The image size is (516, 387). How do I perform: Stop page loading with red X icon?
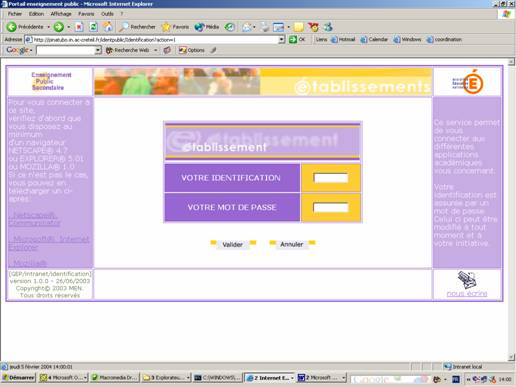click(x=79, y=27)
